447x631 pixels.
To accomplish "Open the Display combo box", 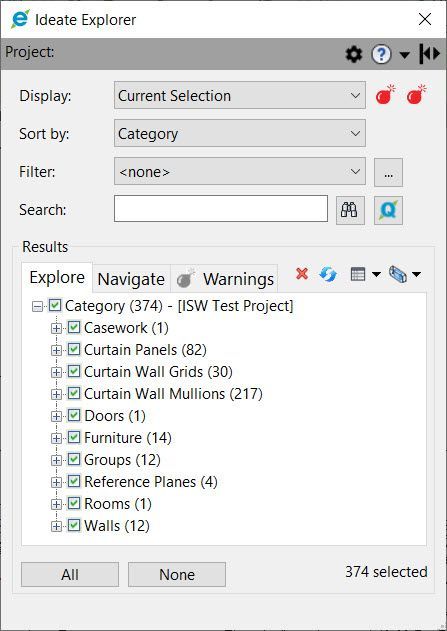I will [x=240, y=95].
